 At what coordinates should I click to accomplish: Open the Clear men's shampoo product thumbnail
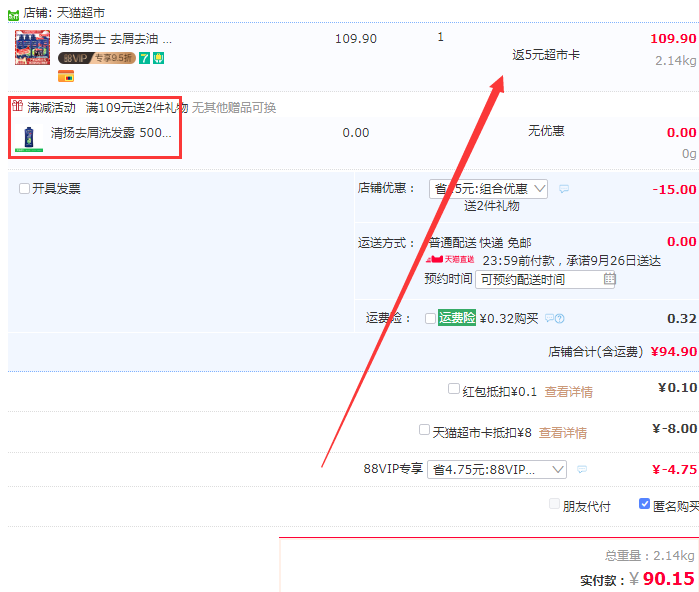pyautogui.click(x=33, y=47)
